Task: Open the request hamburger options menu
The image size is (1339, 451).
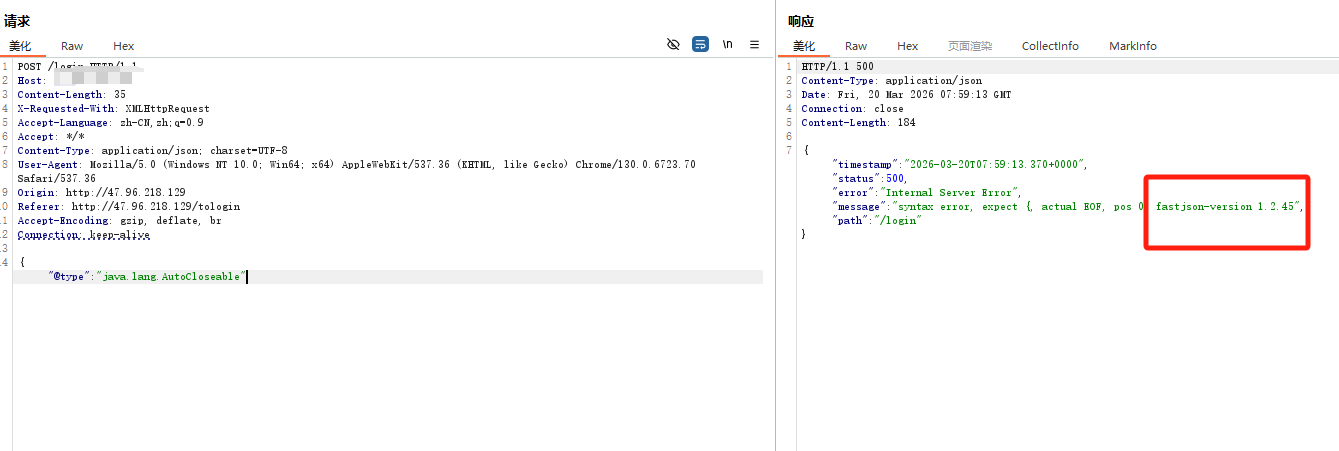Action: (755, 45)
